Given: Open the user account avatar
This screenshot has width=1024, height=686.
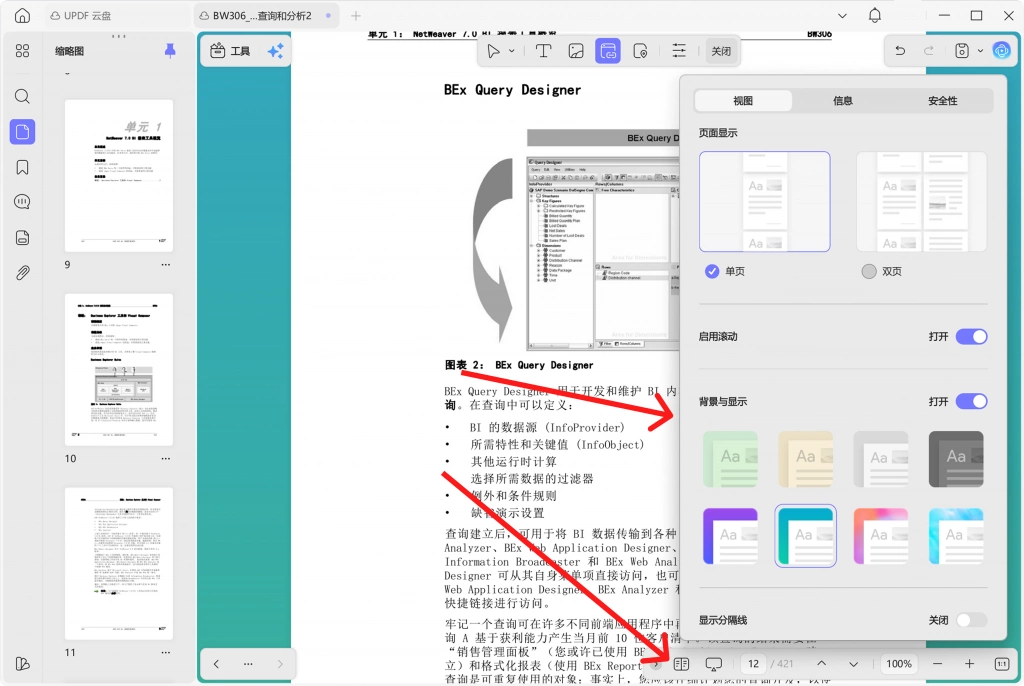Looking at the screenshot, I should pyautogui.click(x=1002, y=51).
